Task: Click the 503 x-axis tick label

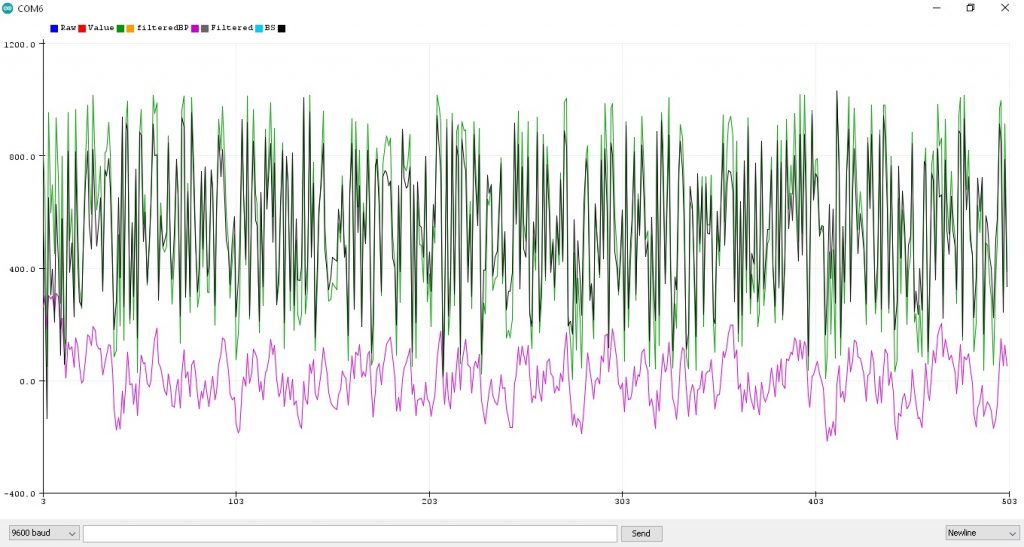Action: (1009, 501)
